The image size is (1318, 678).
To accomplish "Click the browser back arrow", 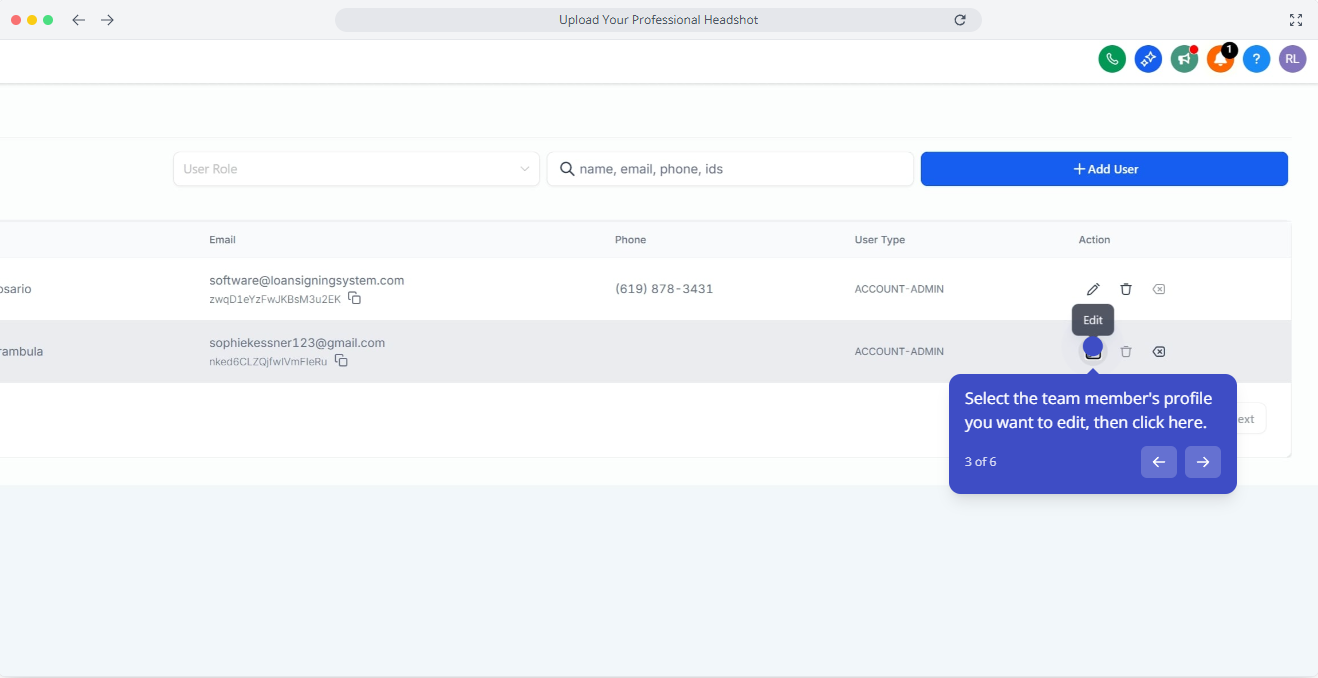I will click(x=79, y=20).
